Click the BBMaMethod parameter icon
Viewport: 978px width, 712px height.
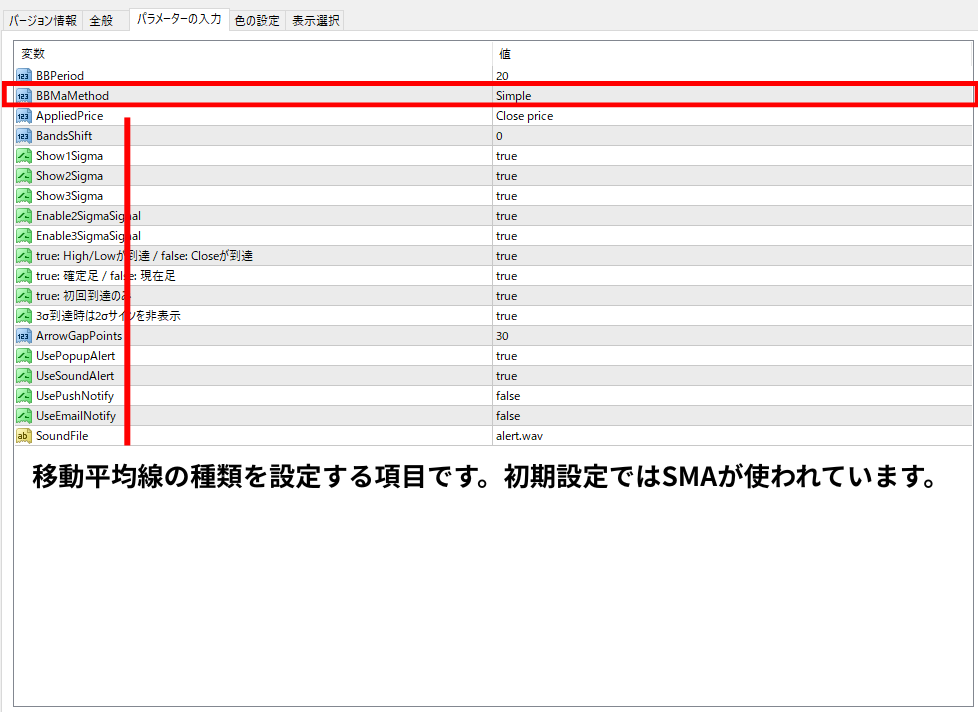24,96
